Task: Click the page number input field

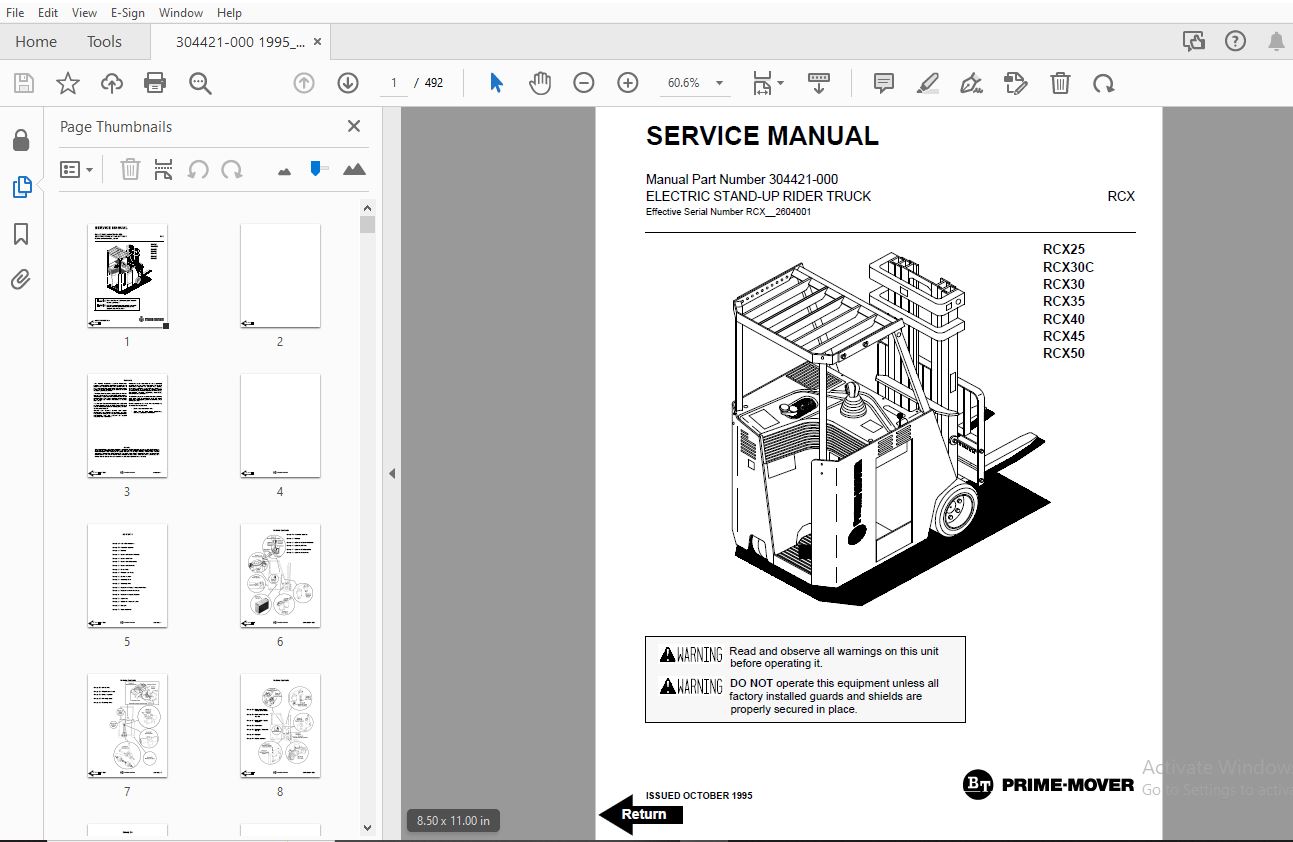Action: point(394,83)
